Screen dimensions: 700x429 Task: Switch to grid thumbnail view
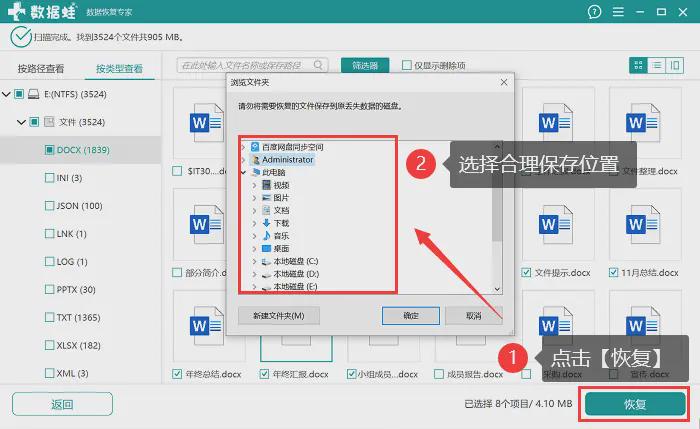pos(638,66)
